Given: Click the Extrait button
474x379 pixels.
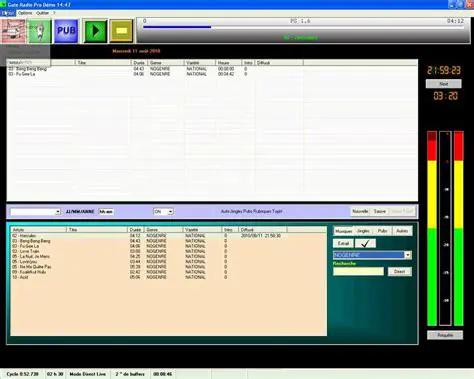Looking at the screenshot, I should pyautogui.click(x=343, y=243).
